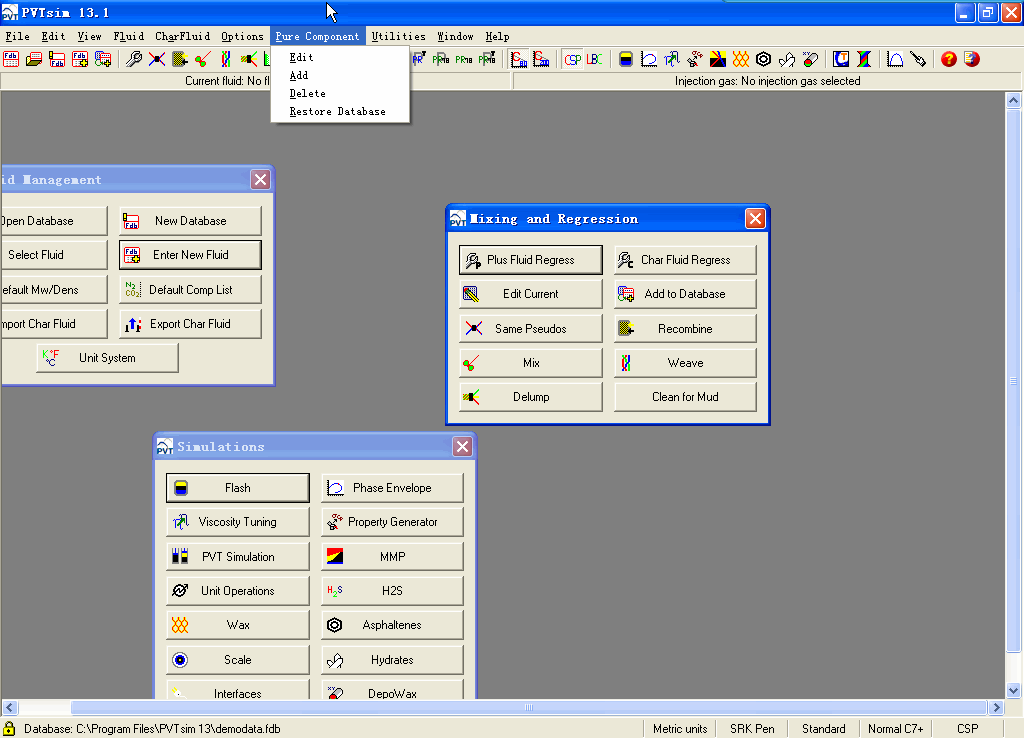Open the Fluid menu

pos(129,37)
